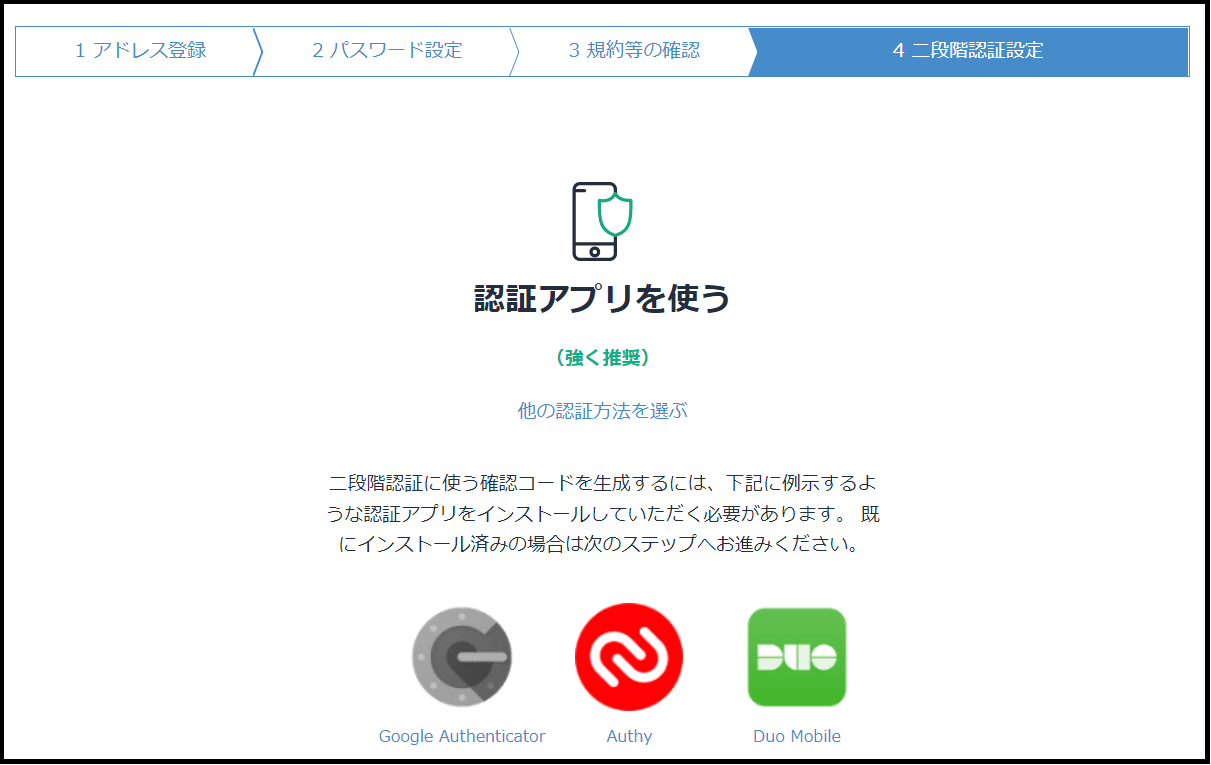Click the green （強く推奨） text
The image size is (1211, 765).
605,357
